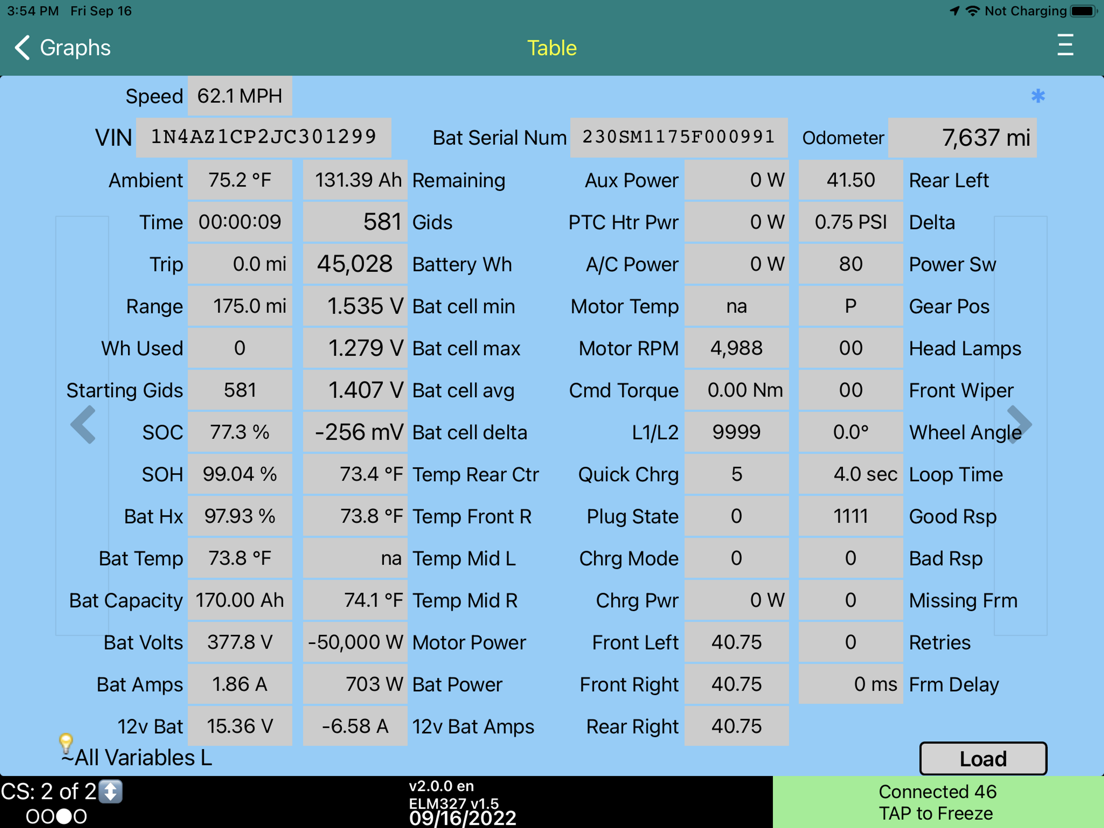Tap the 12v Bat Amps -6.58 A value
Image resolution: width=1104 pixels, height=828 pixels.
[356, 726]
